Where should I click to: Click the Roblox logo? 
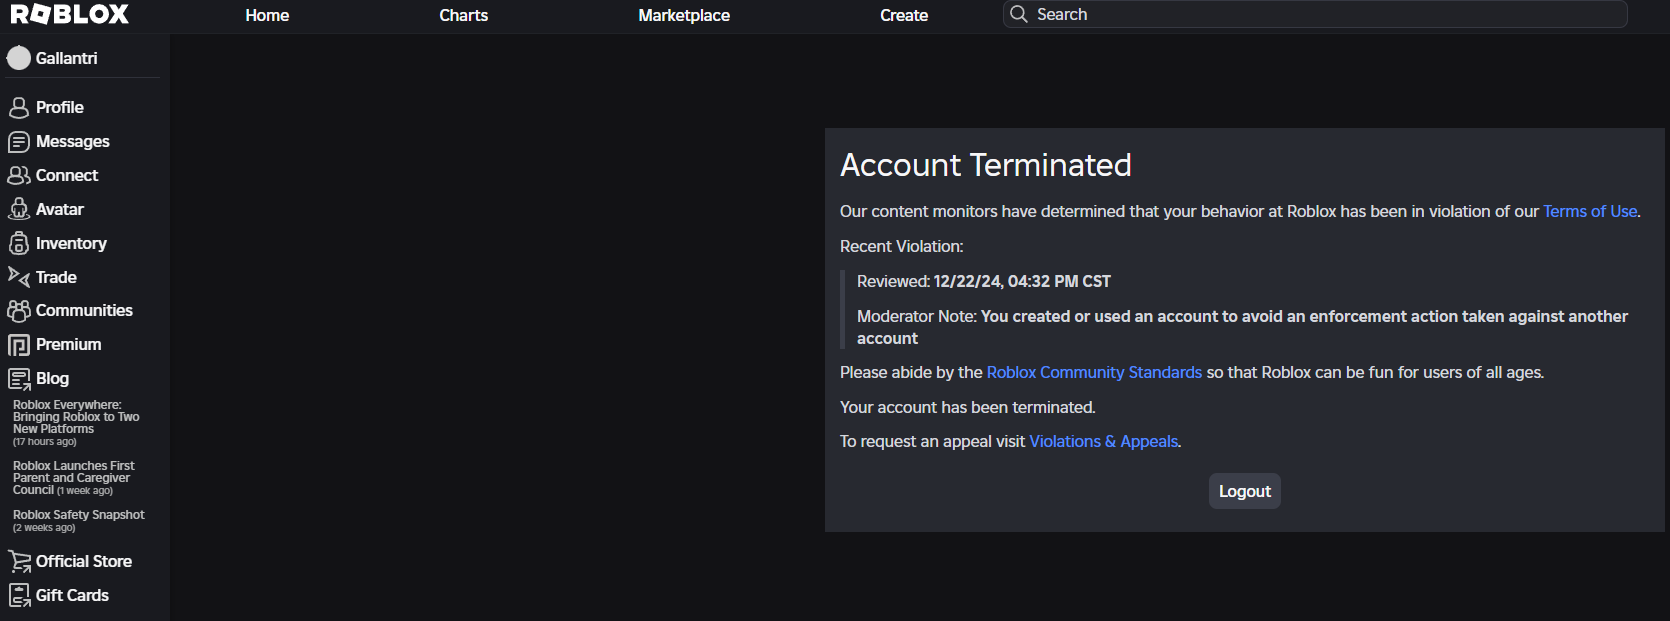click(70, 14)
